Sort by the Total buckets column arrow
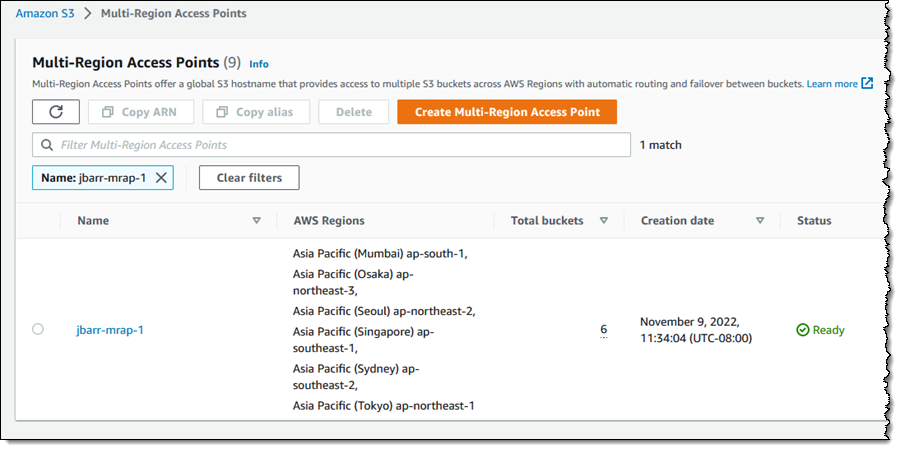 (604, 221)
